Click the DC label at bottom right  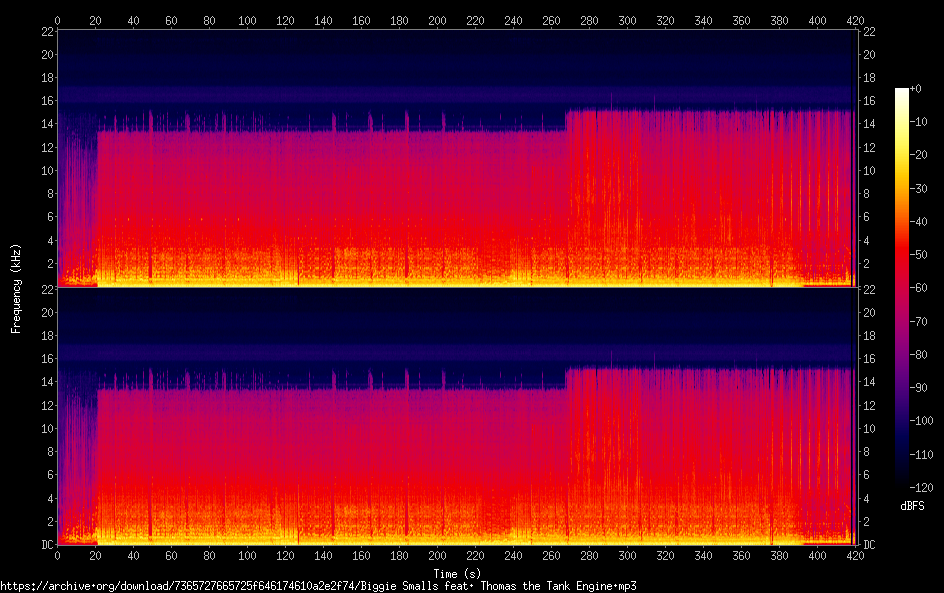click(x=869, y=545)
